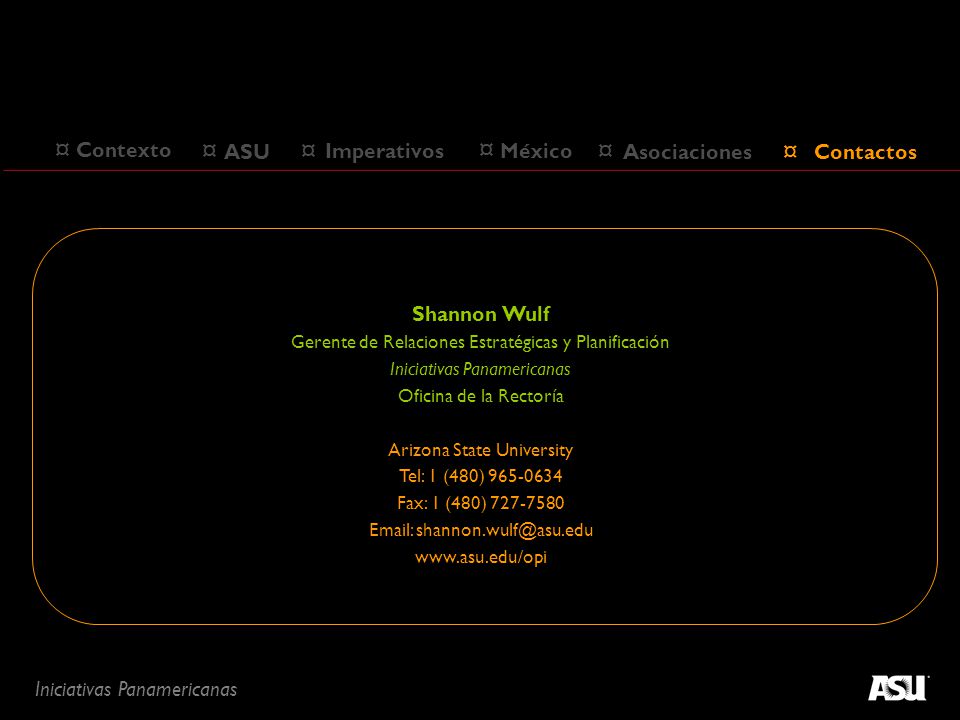The height and width of the screenshot is (720, 960).
Task: Select 'Oficina de la Rectoría' text
Action: point(481,396)
